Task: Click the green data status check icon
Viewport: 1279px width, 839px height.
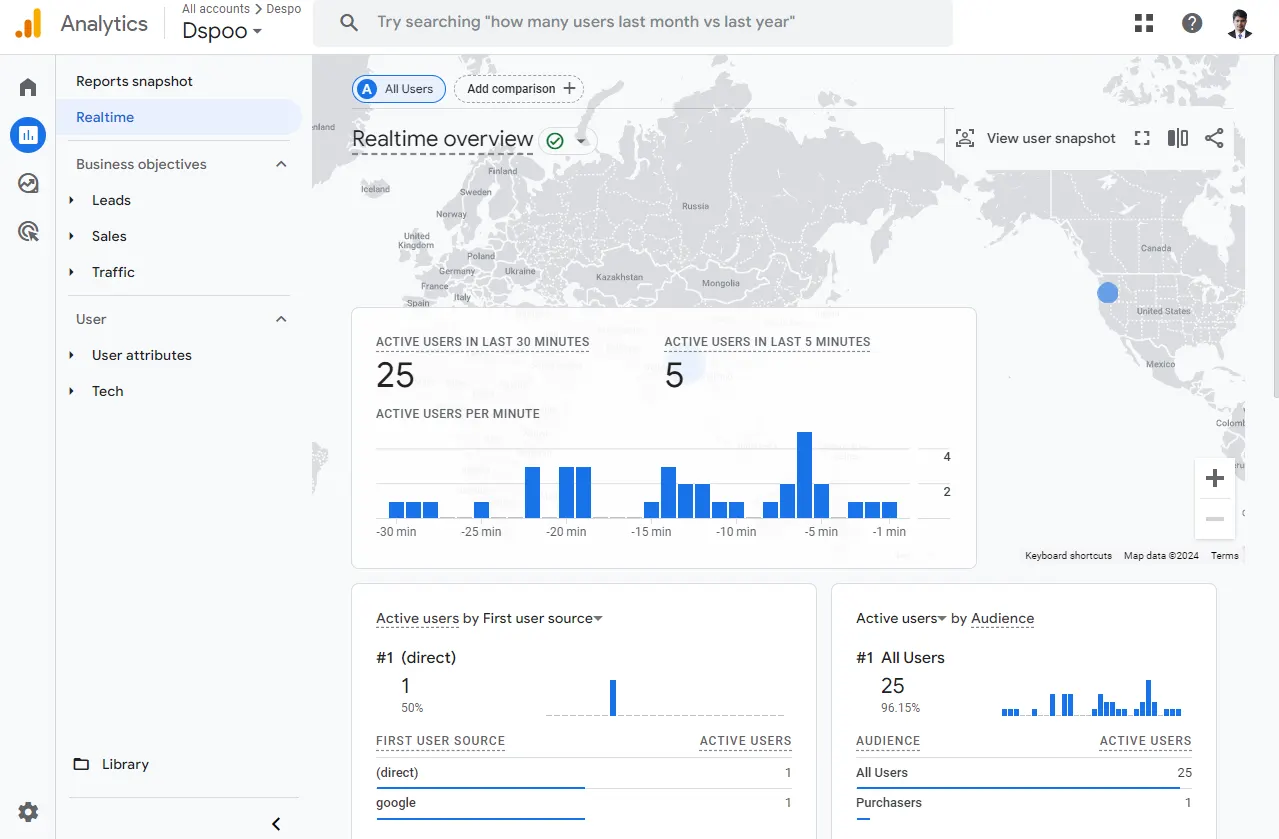Action: pos(555,141)
